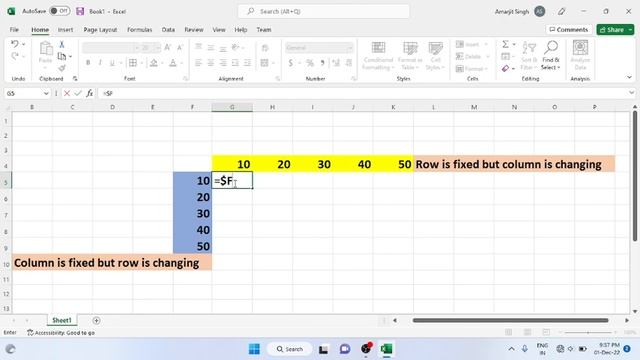Toggle Center alignment
Viewport: 640px width, 360px height.
tap(211, 62)
